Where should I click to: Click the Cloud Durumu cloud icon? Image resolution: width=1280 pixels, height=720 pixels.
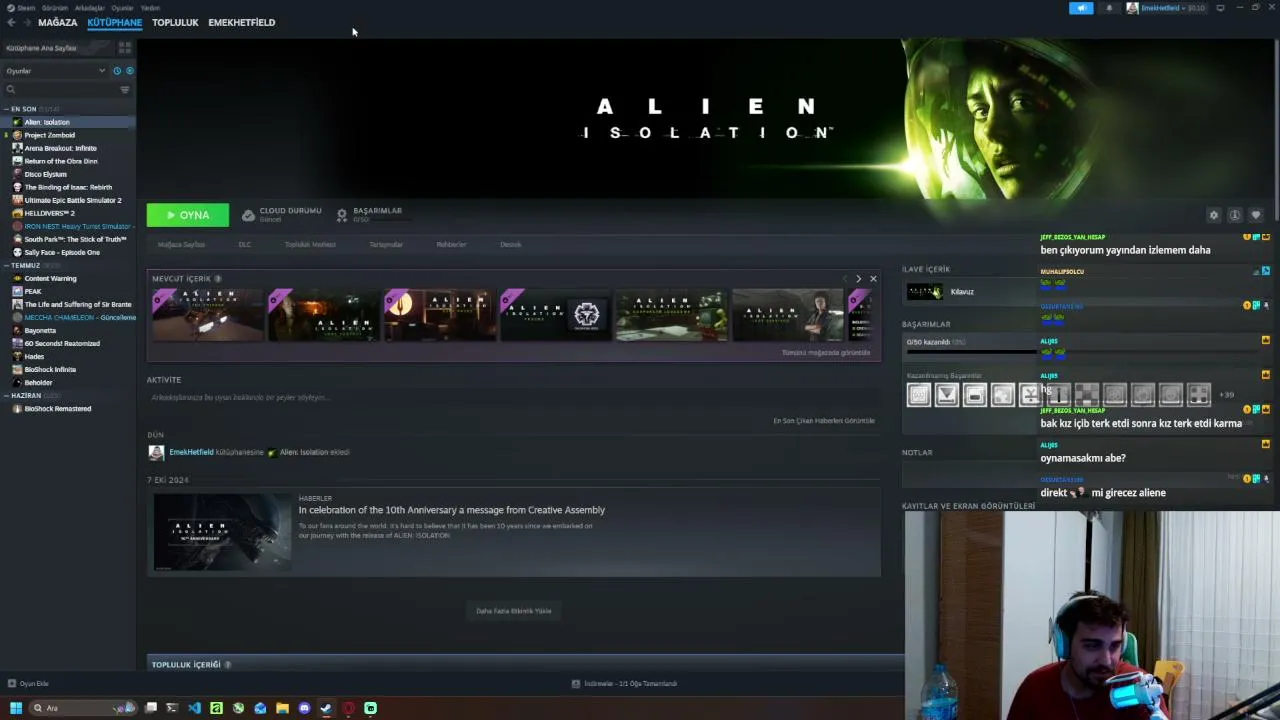(x=248, y=215)
